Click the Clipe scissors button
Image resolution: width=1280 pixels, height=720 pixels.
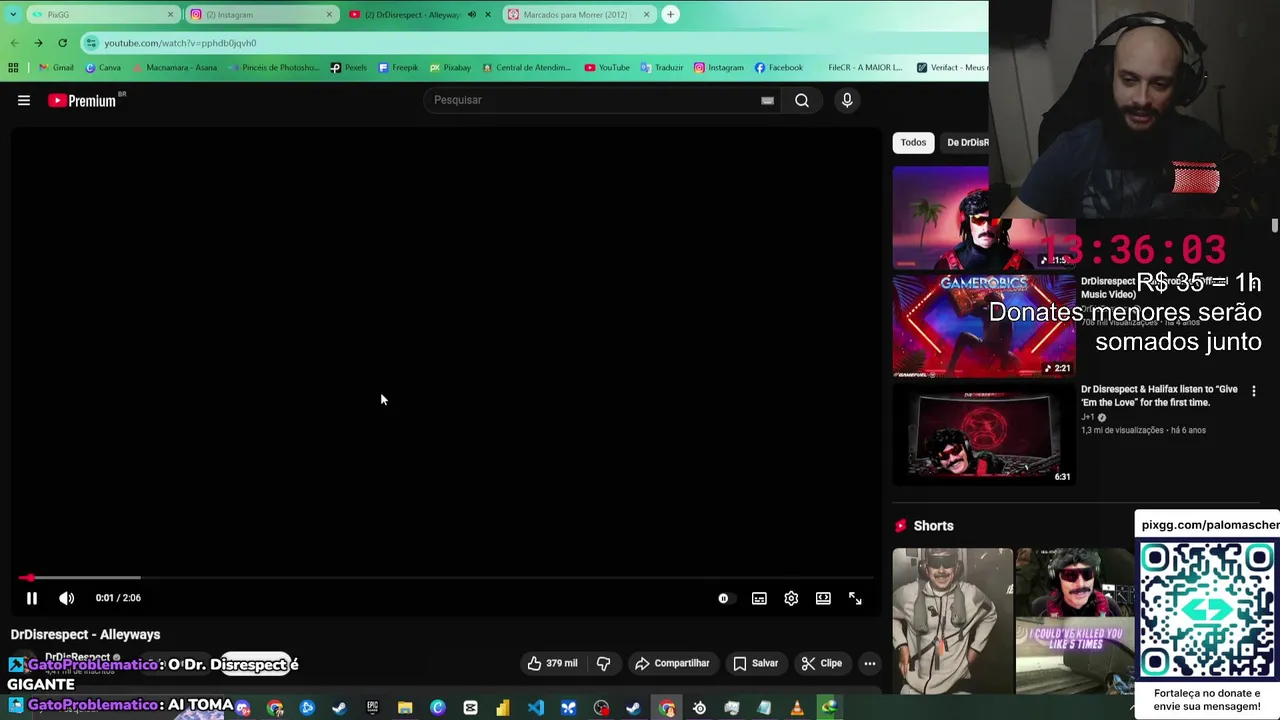(821, 663)
